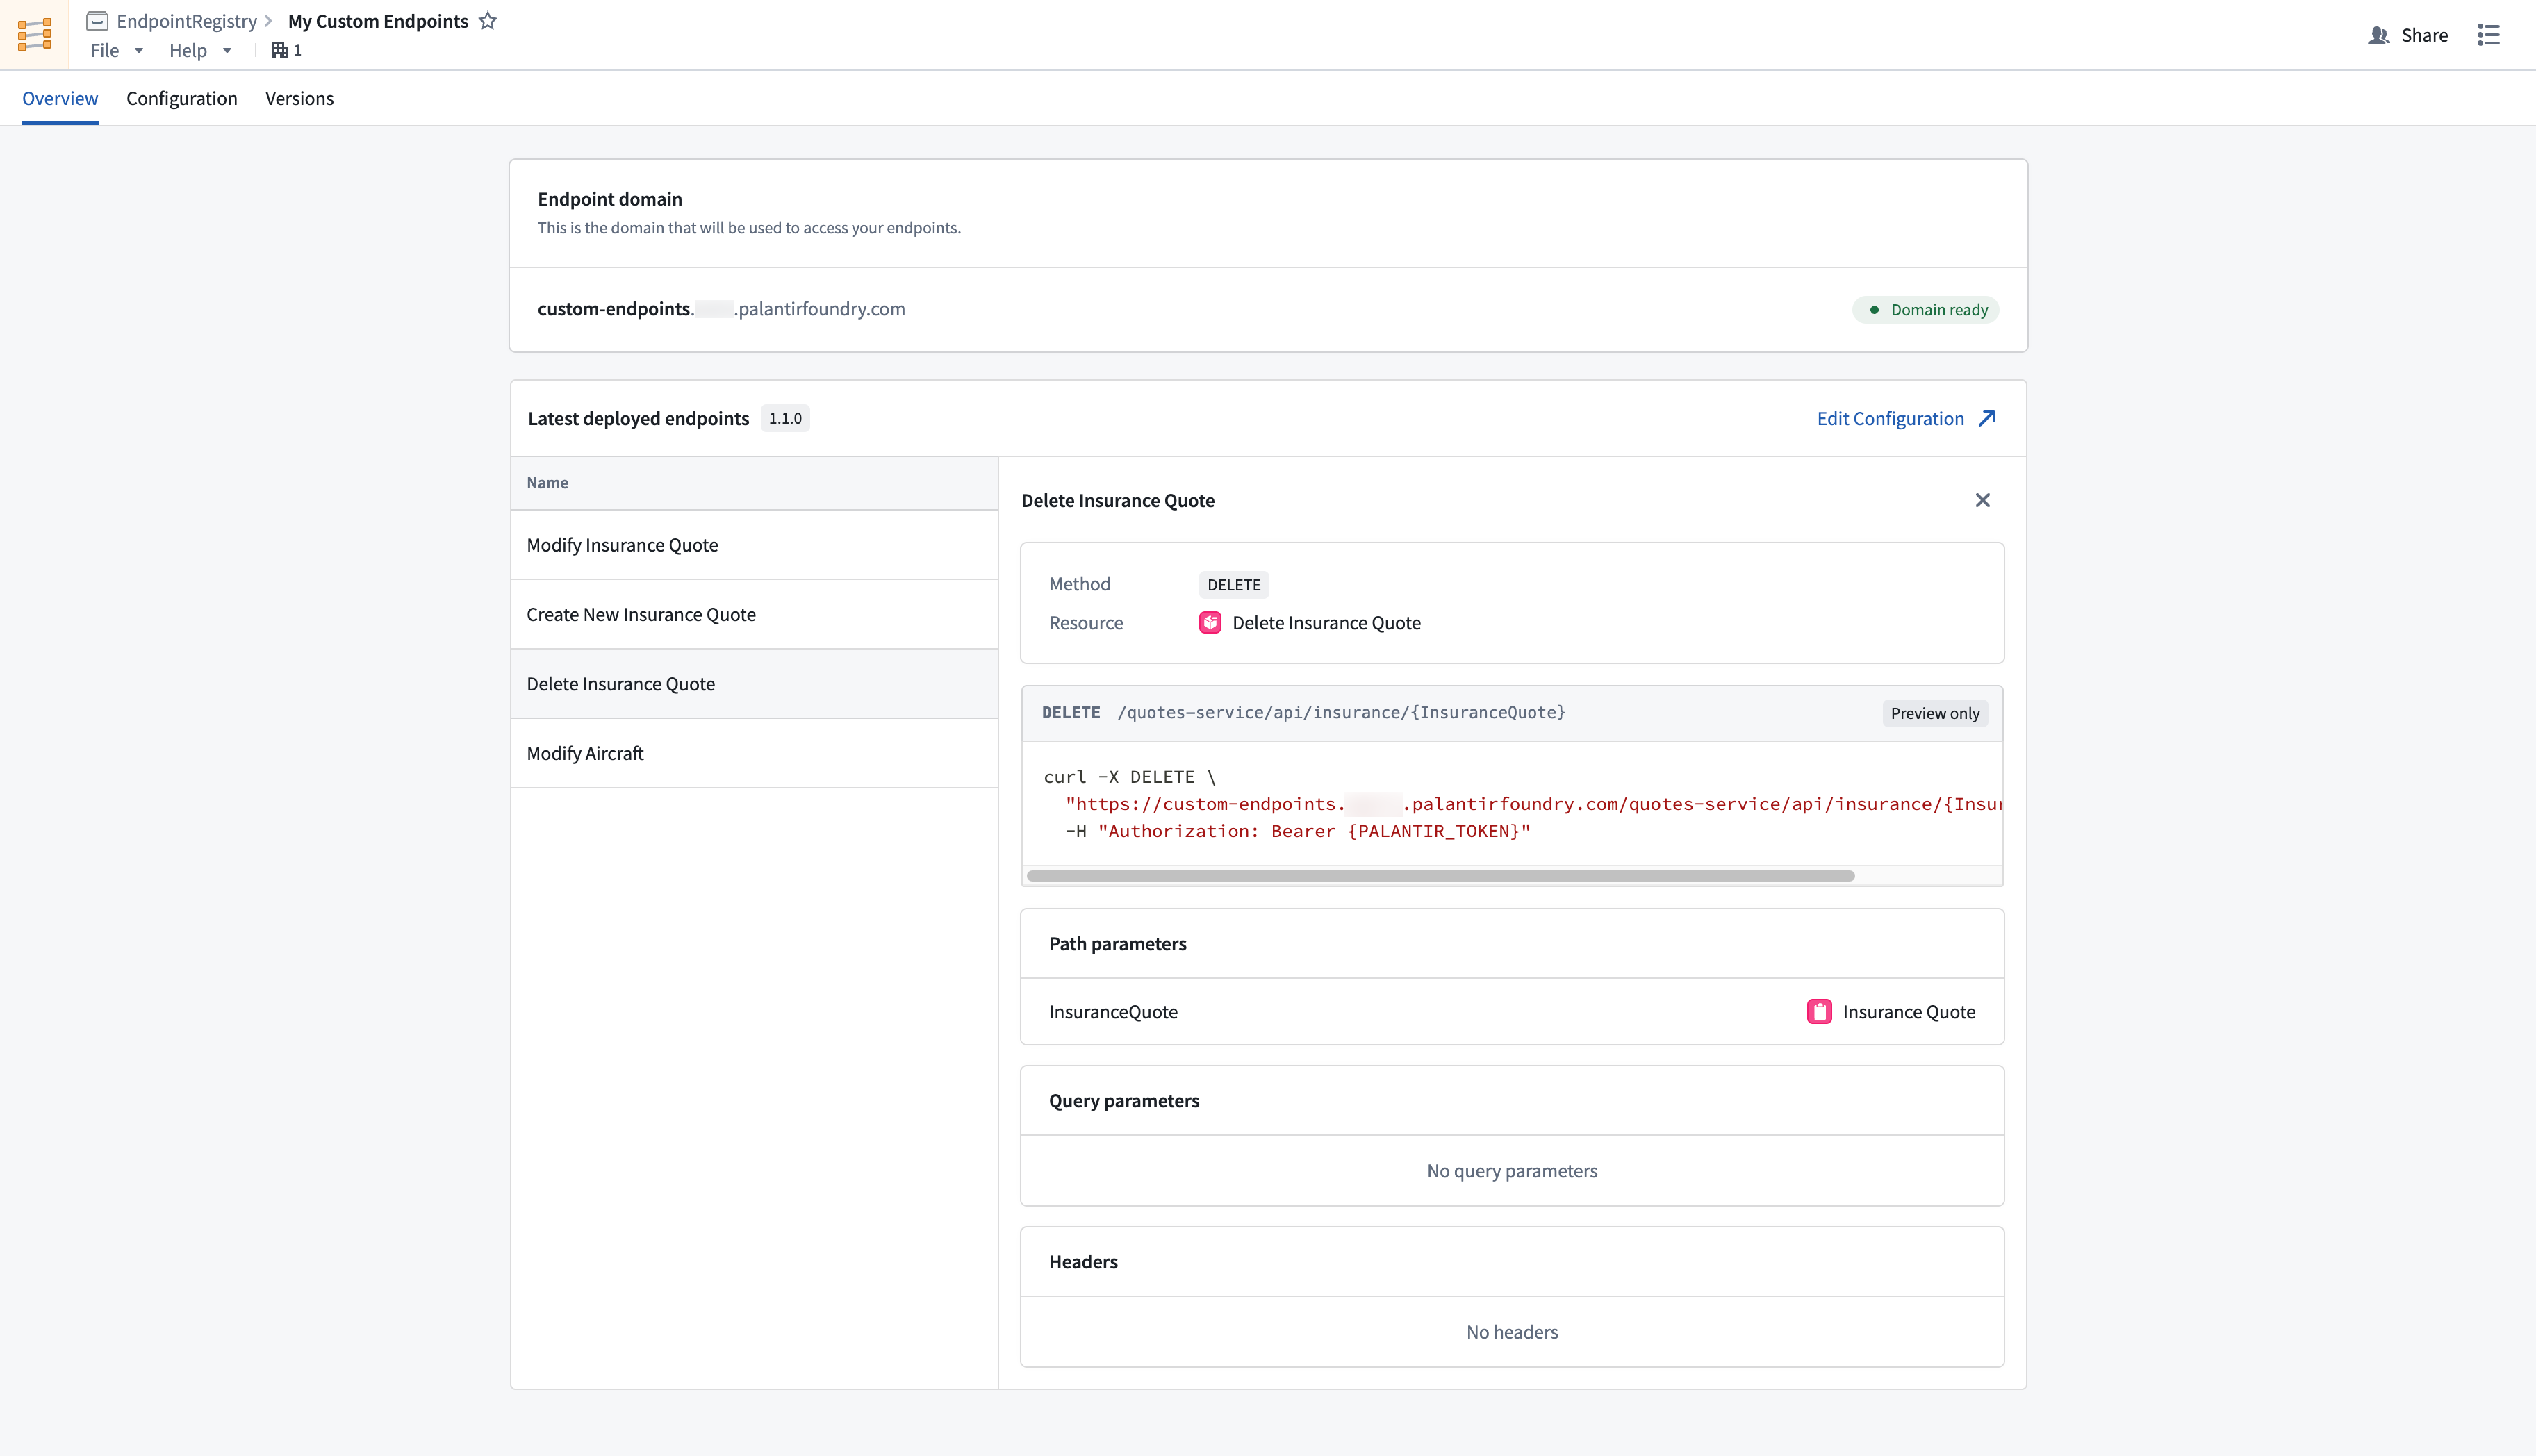2536x1456 pixels.
Task: Click the Insurance Quote object type icon
Action: point(1819,1012)
